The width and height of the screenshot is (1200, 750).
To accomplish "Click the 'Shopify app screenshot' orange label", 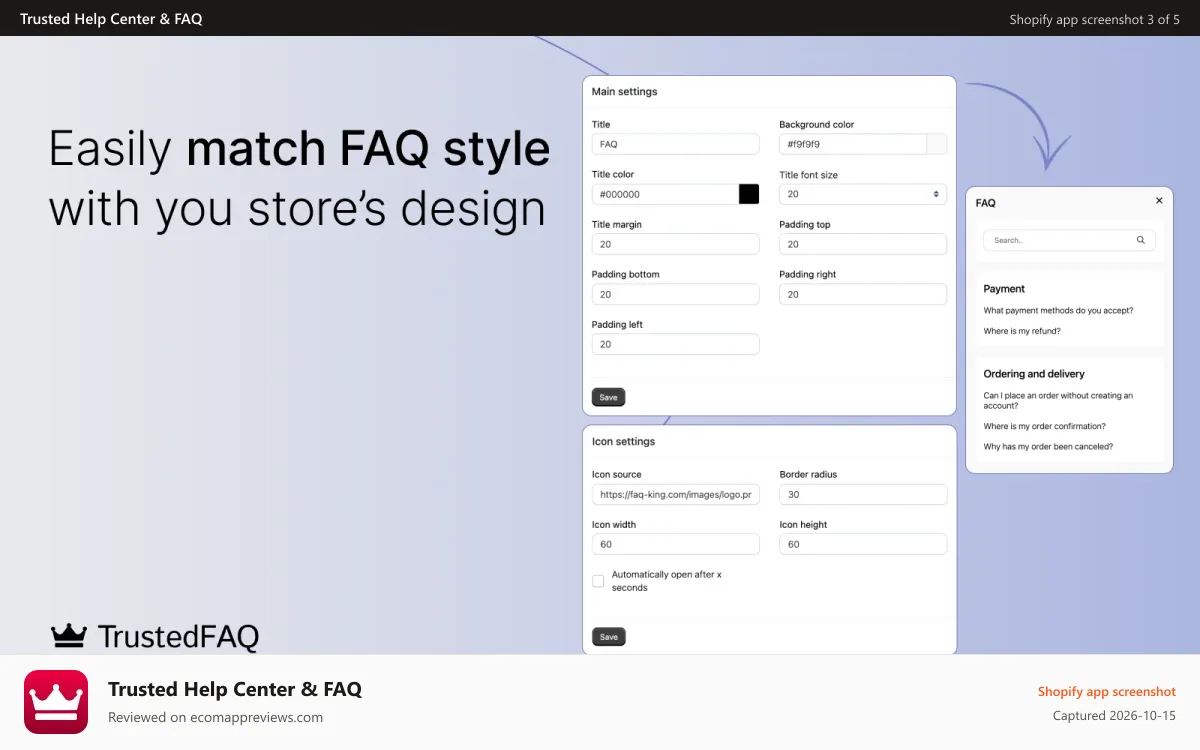I will pos(1107,692).
